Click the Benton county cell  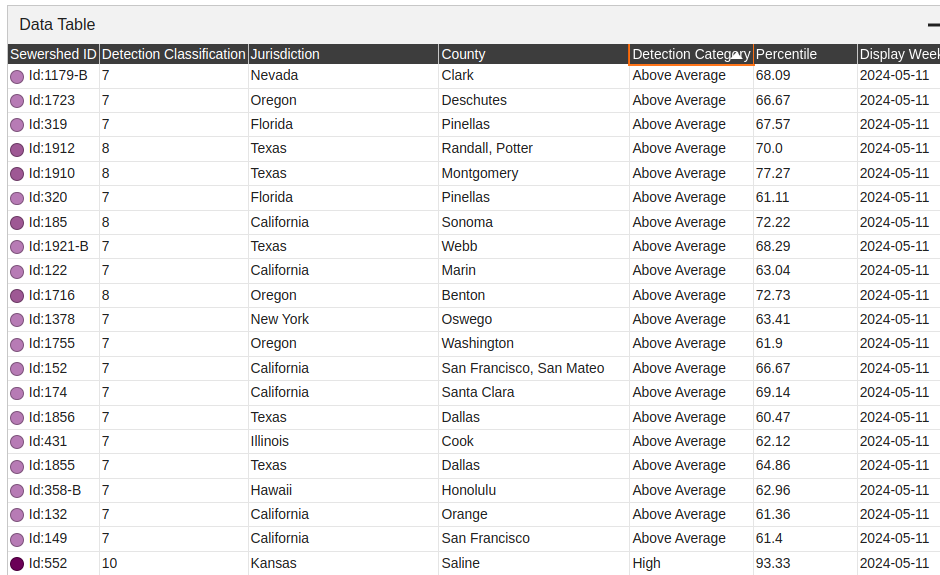(534, 296)
